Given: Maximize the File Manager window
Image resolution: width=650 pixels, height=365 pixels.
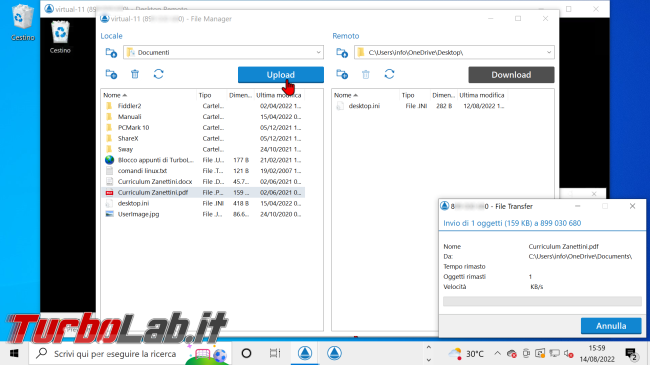Looking at the screenshot, I should (x=518, y=19).
